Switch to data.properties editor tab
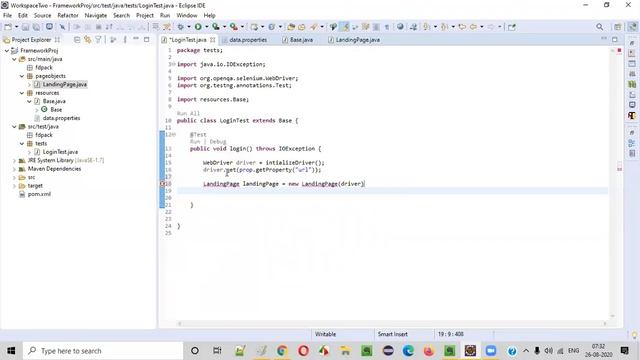This screenshot has height=360, width=640. click(x=244, y=40)
